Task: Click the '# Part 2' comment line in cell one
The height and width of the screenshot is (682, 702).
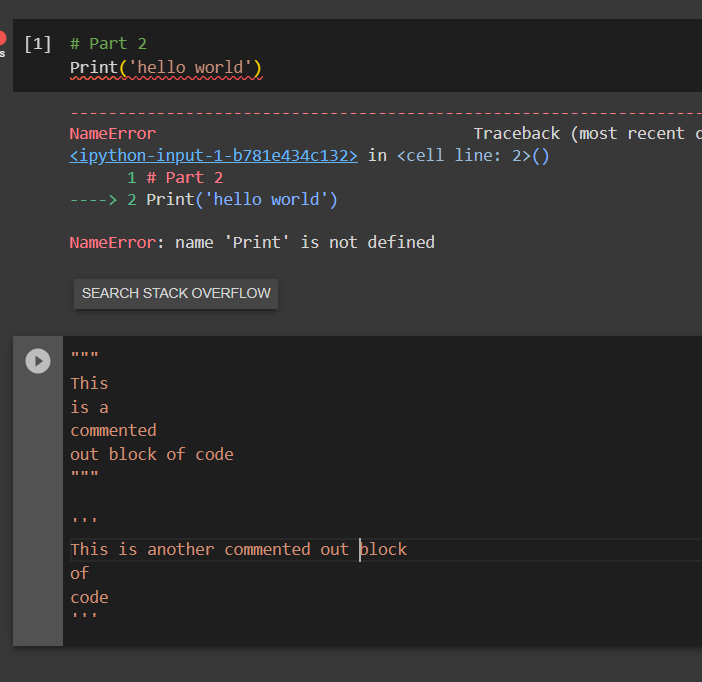Action: click(x=108, y=43)
